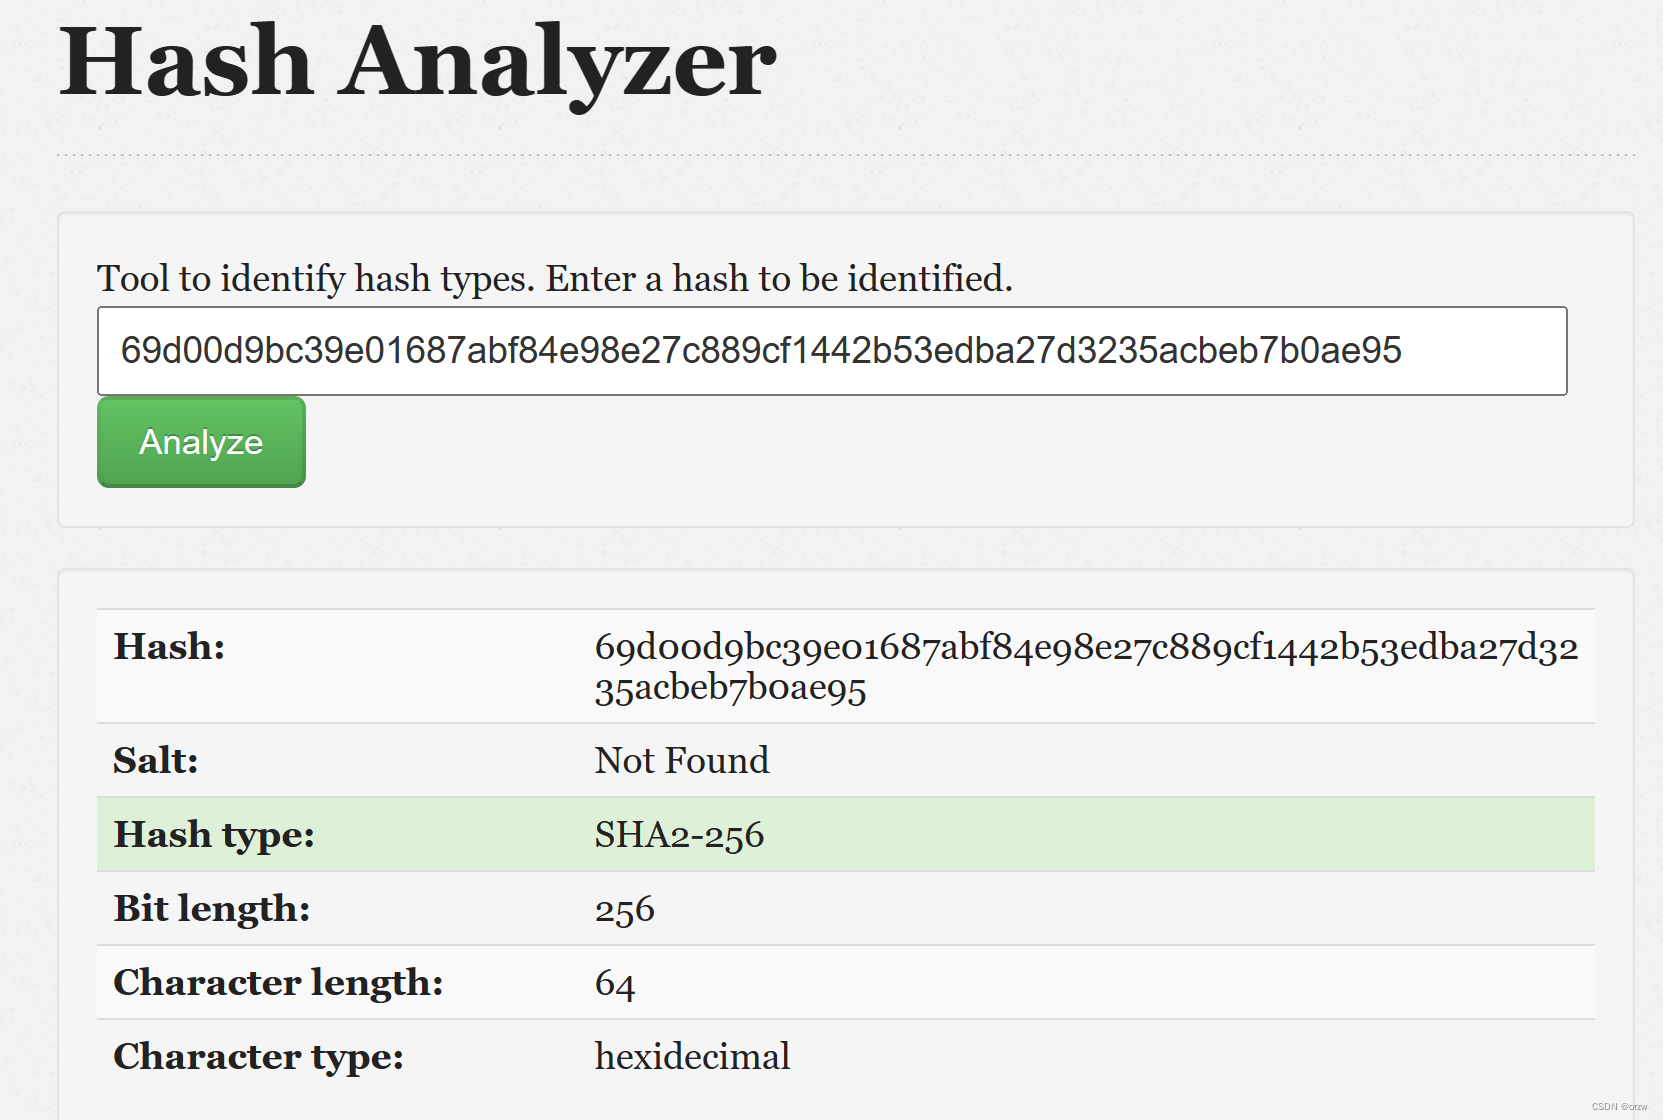Screen dimensions: 1663x1120
Task: Click the 64 character length value
Action: click(614, 984)
